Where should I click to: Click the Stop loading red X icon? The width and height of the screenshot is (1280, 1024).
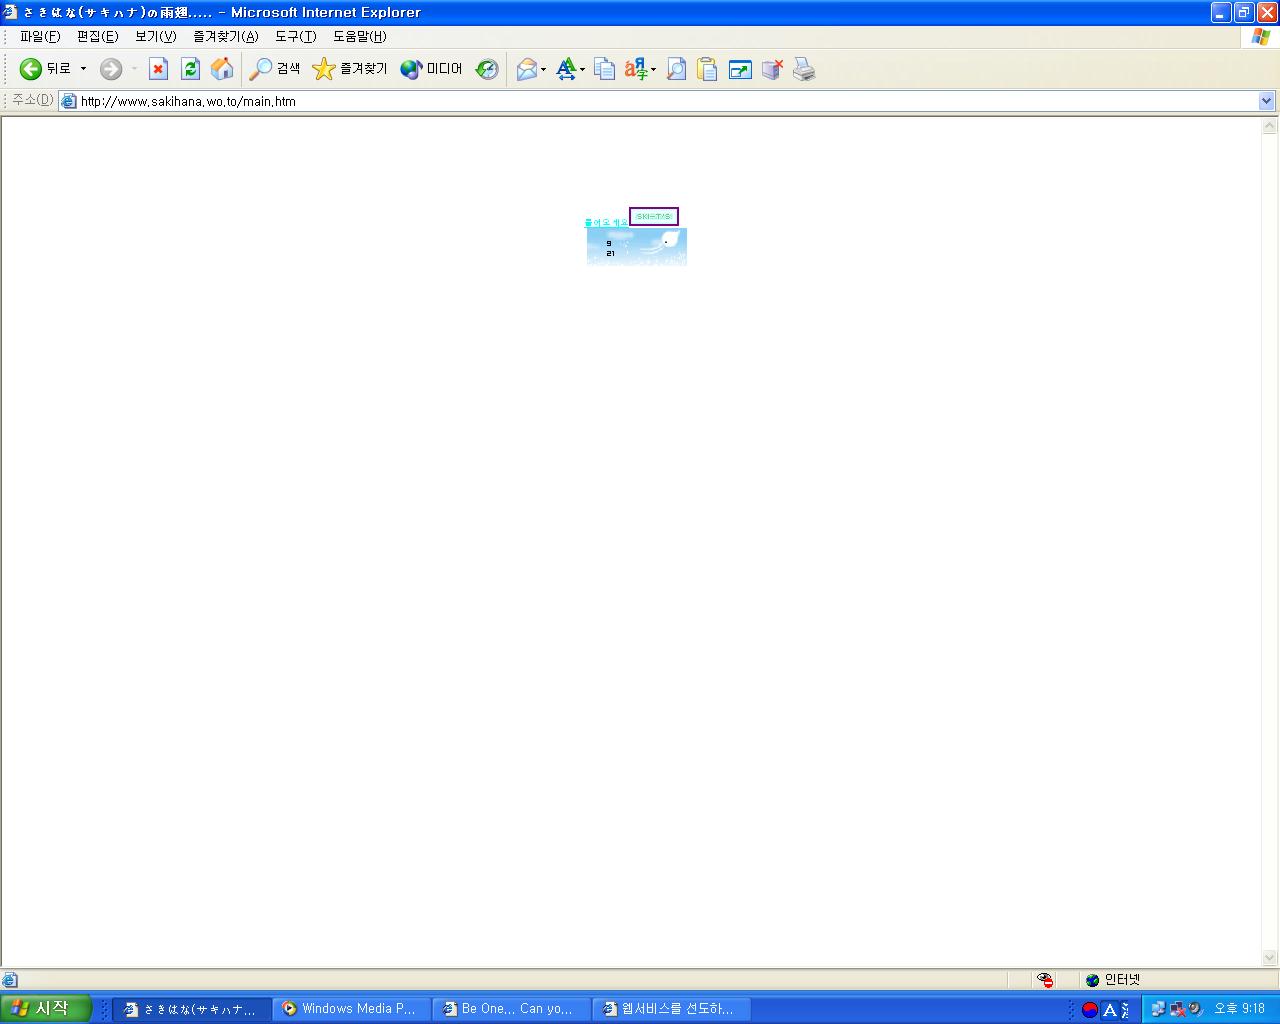(158, 69)
